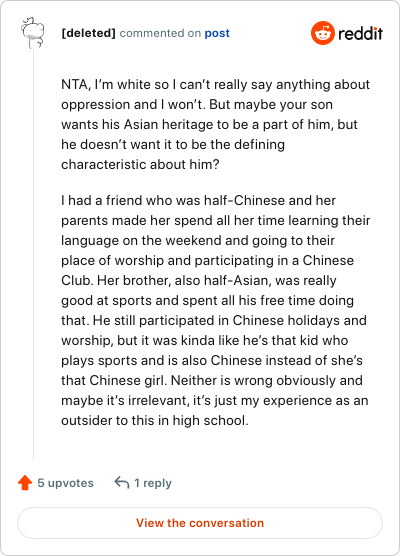
Task: Click the deleted user's avatar icon
Action: click(33, 33)
